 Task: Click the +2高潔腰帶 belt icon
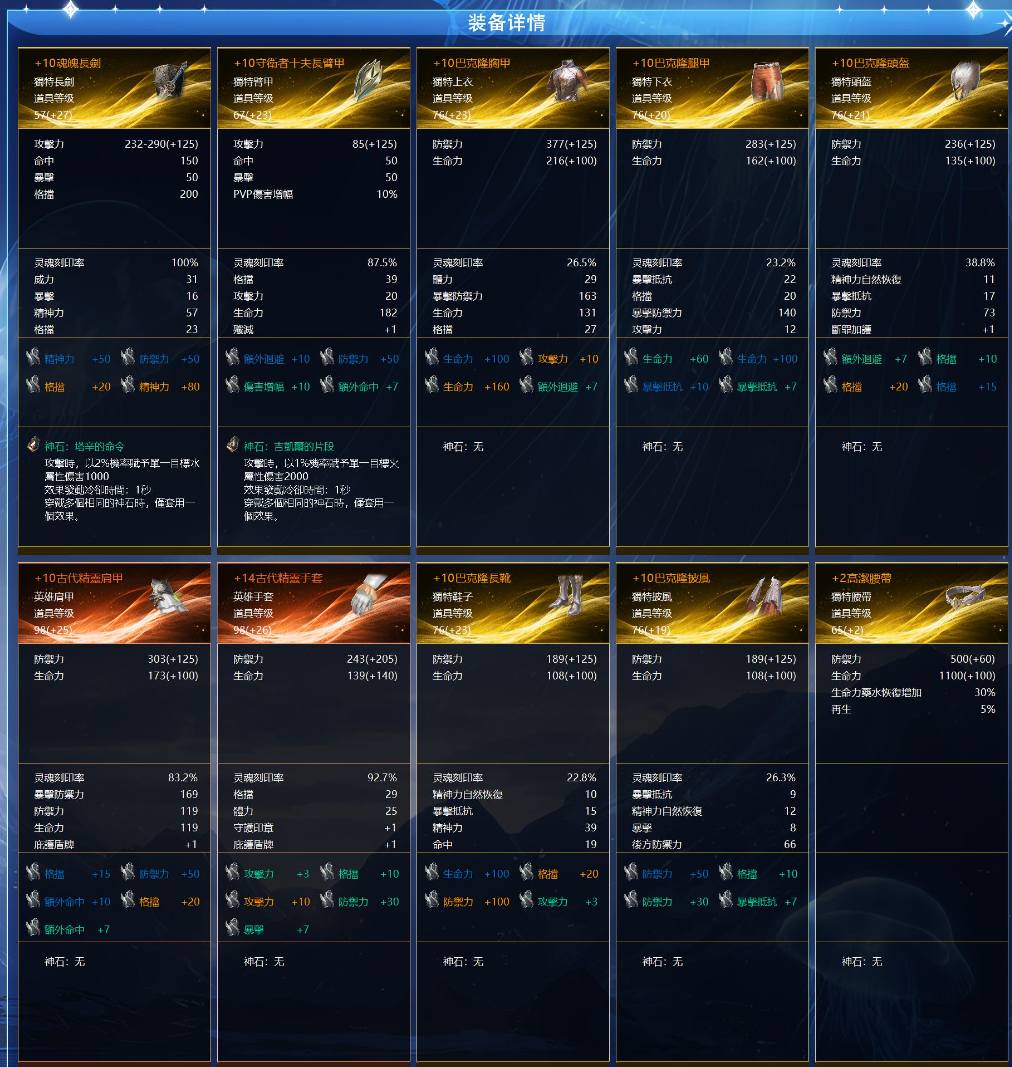pos(965,595)
